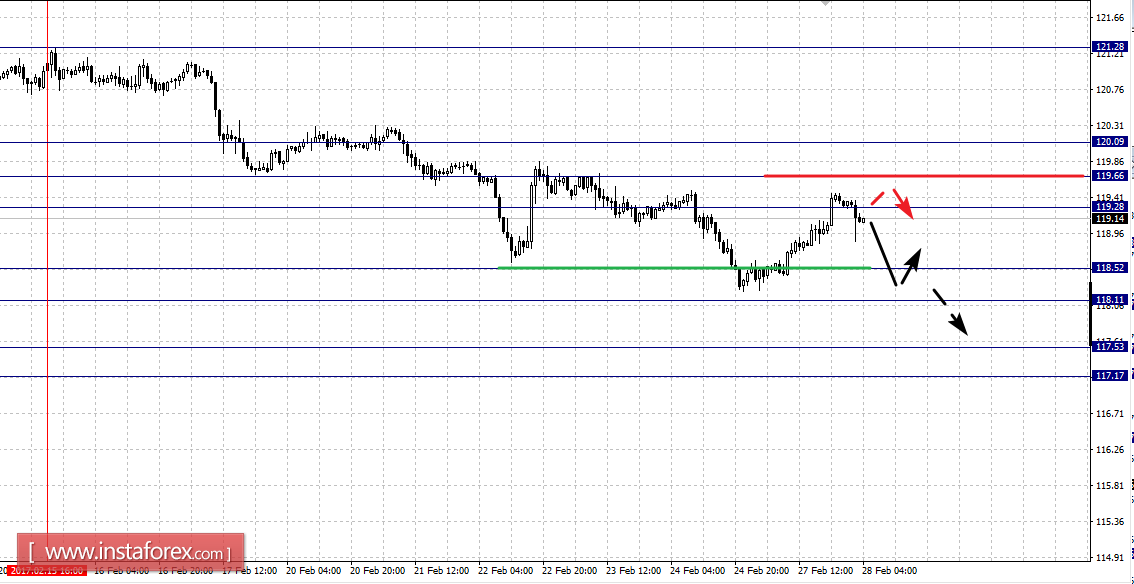
Task: Click the 20 Feb 04:00 time label
Action: (x=312, y=570)
